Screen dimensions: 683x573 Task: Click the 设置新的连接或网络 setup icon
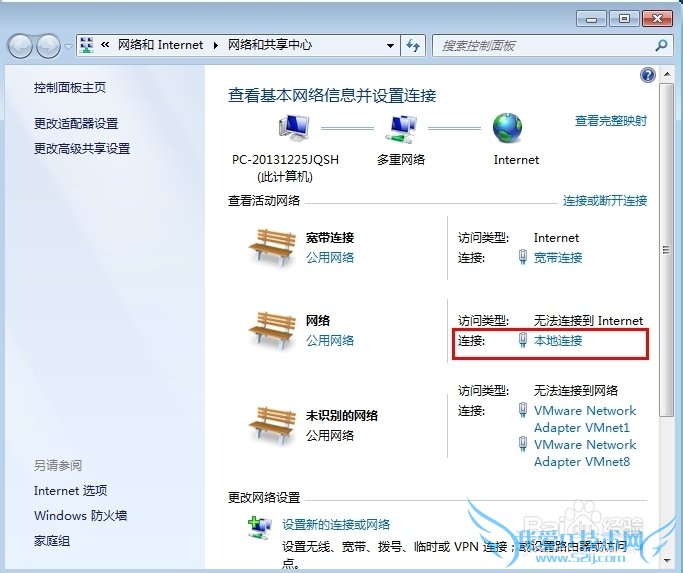[x=260, y=527]
